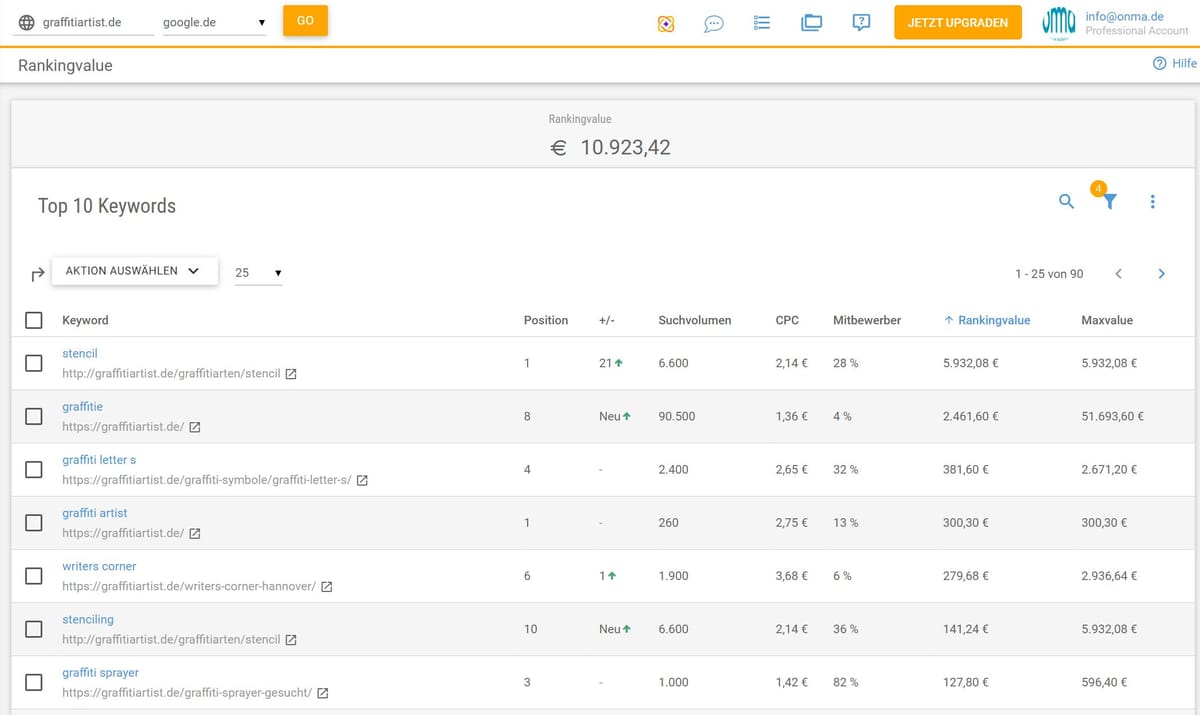Tick the checkbox for graffiti sprayer row
The height and width of the screenshot is (715, 1200).
tap(34, 682)
